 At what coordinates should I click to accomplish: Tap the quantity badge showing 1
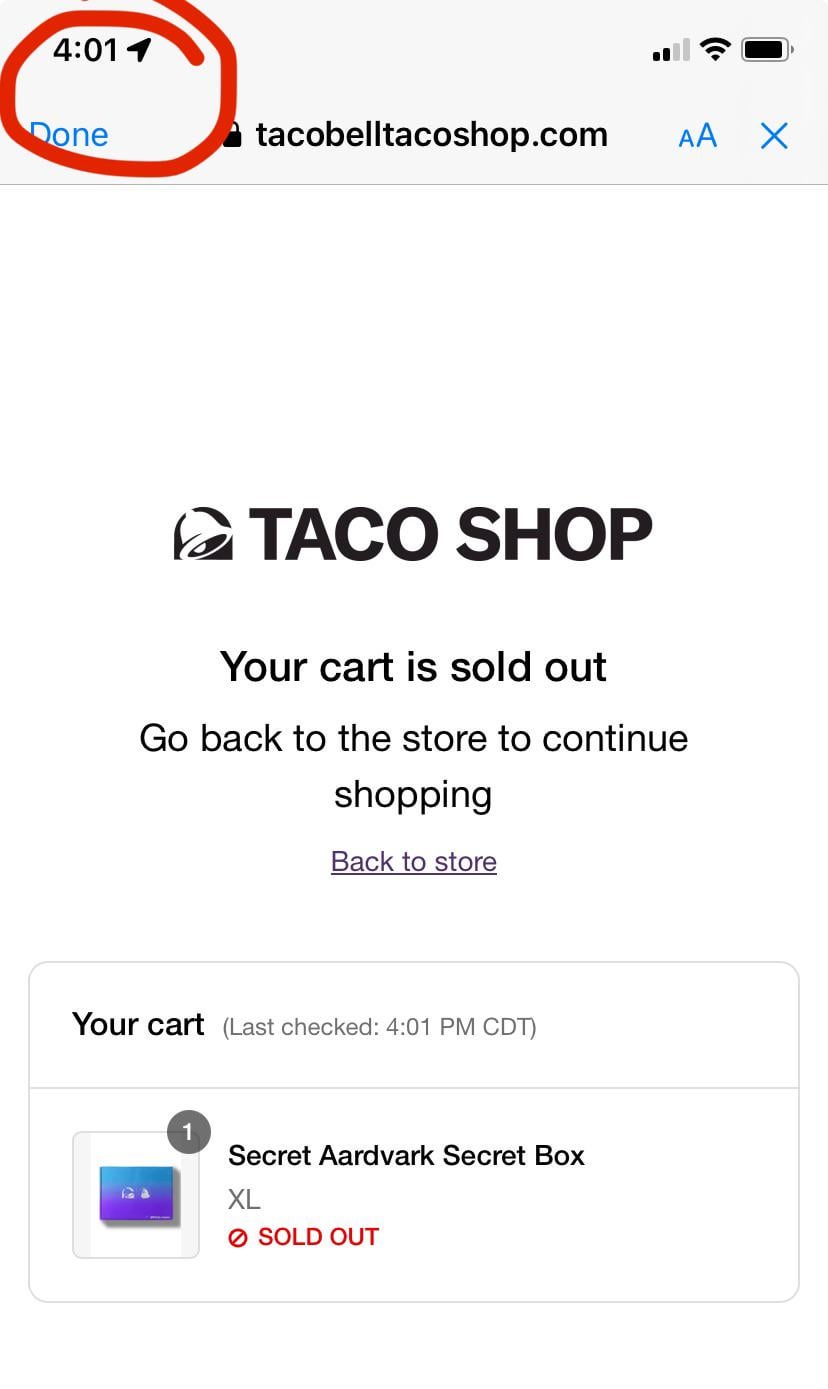pyautogui.click(x=188, y=1133)
